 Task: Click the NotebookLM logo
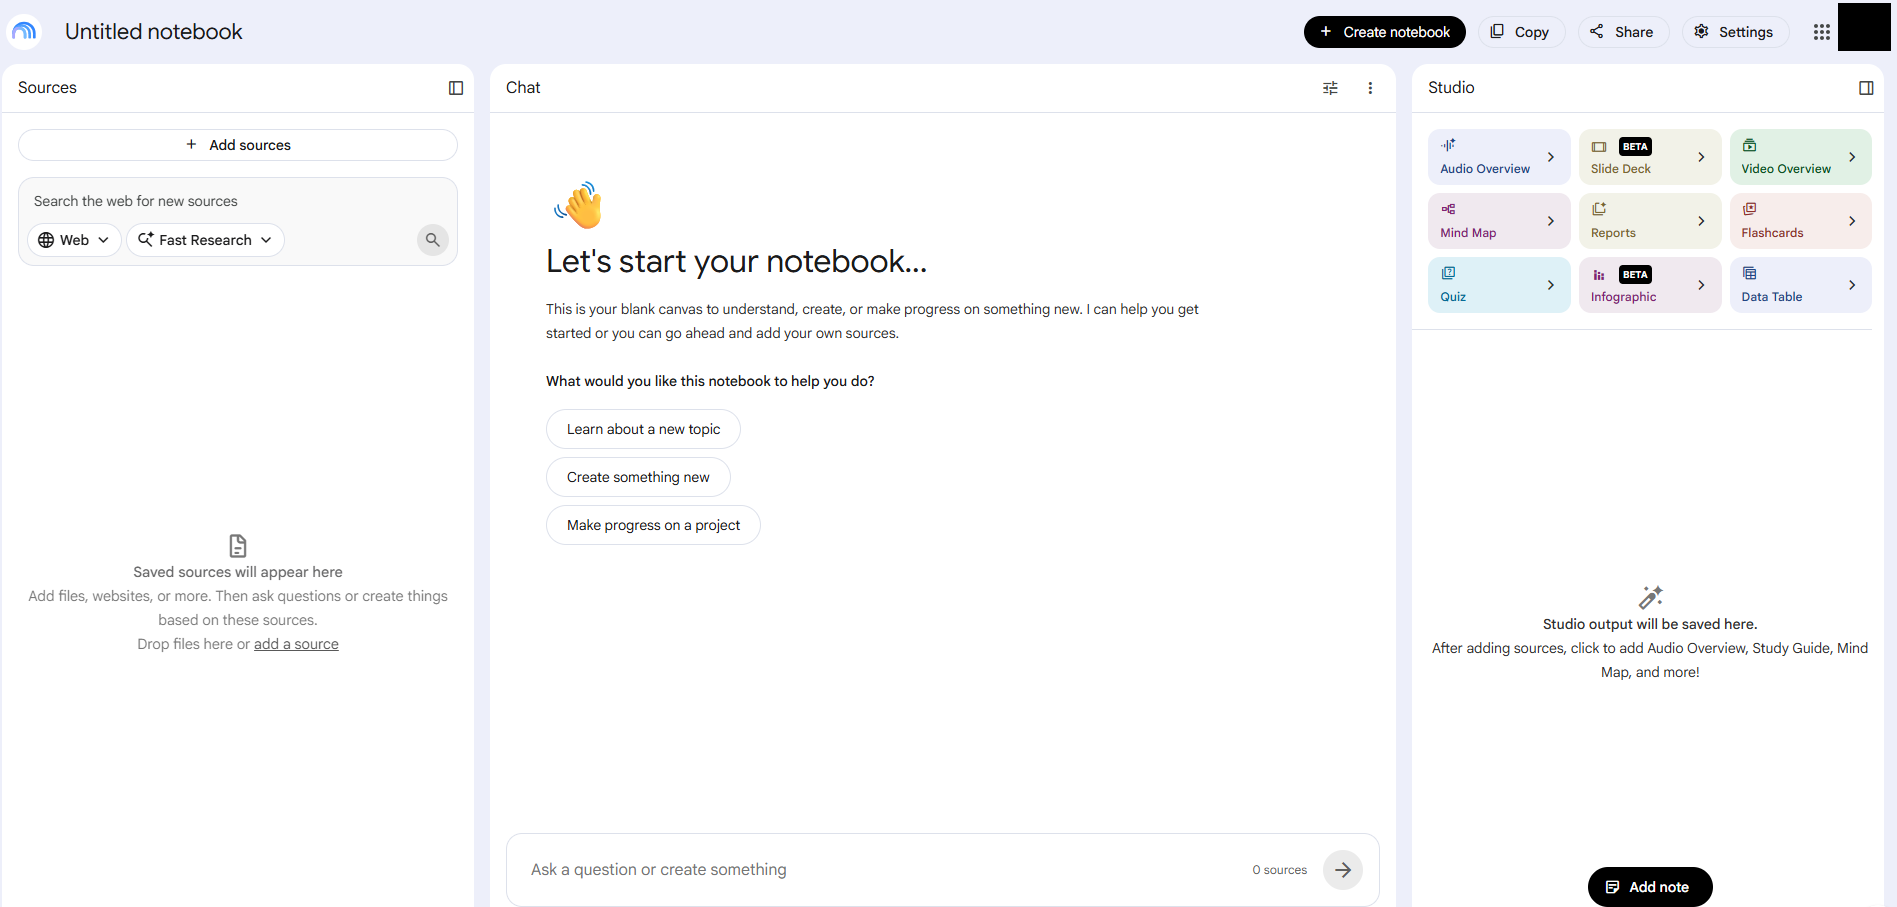[24, 32]
